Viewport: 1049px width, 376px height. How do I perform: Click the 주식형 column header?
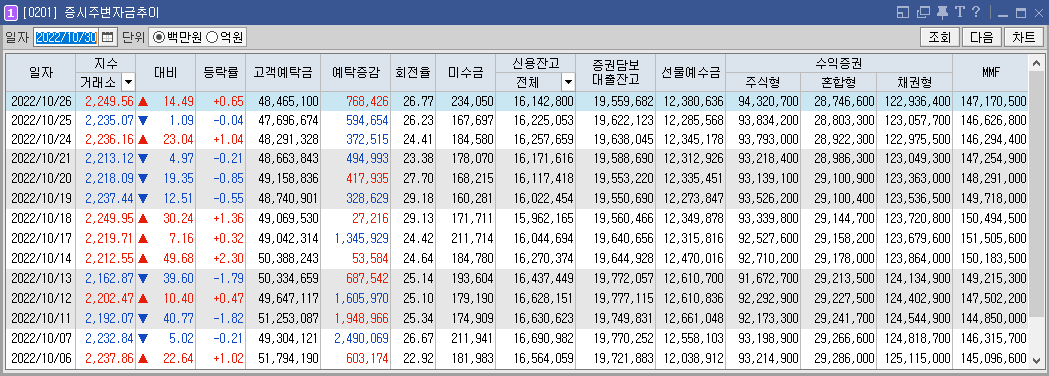pos(763,82)
